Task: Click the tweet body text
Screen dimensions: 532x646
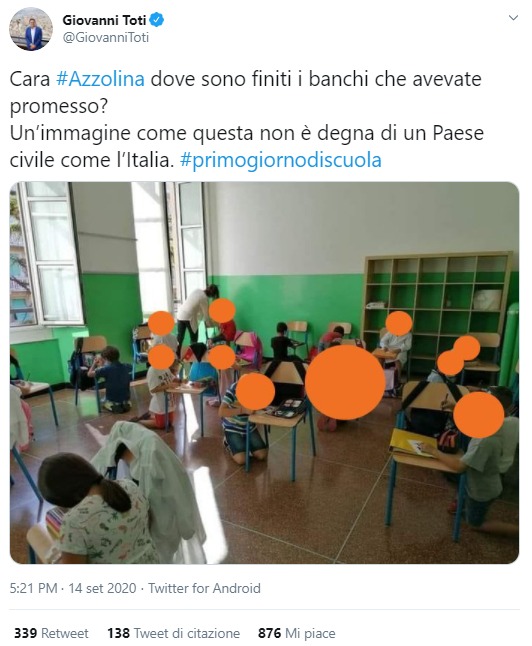Action: [x=246, y=119]
